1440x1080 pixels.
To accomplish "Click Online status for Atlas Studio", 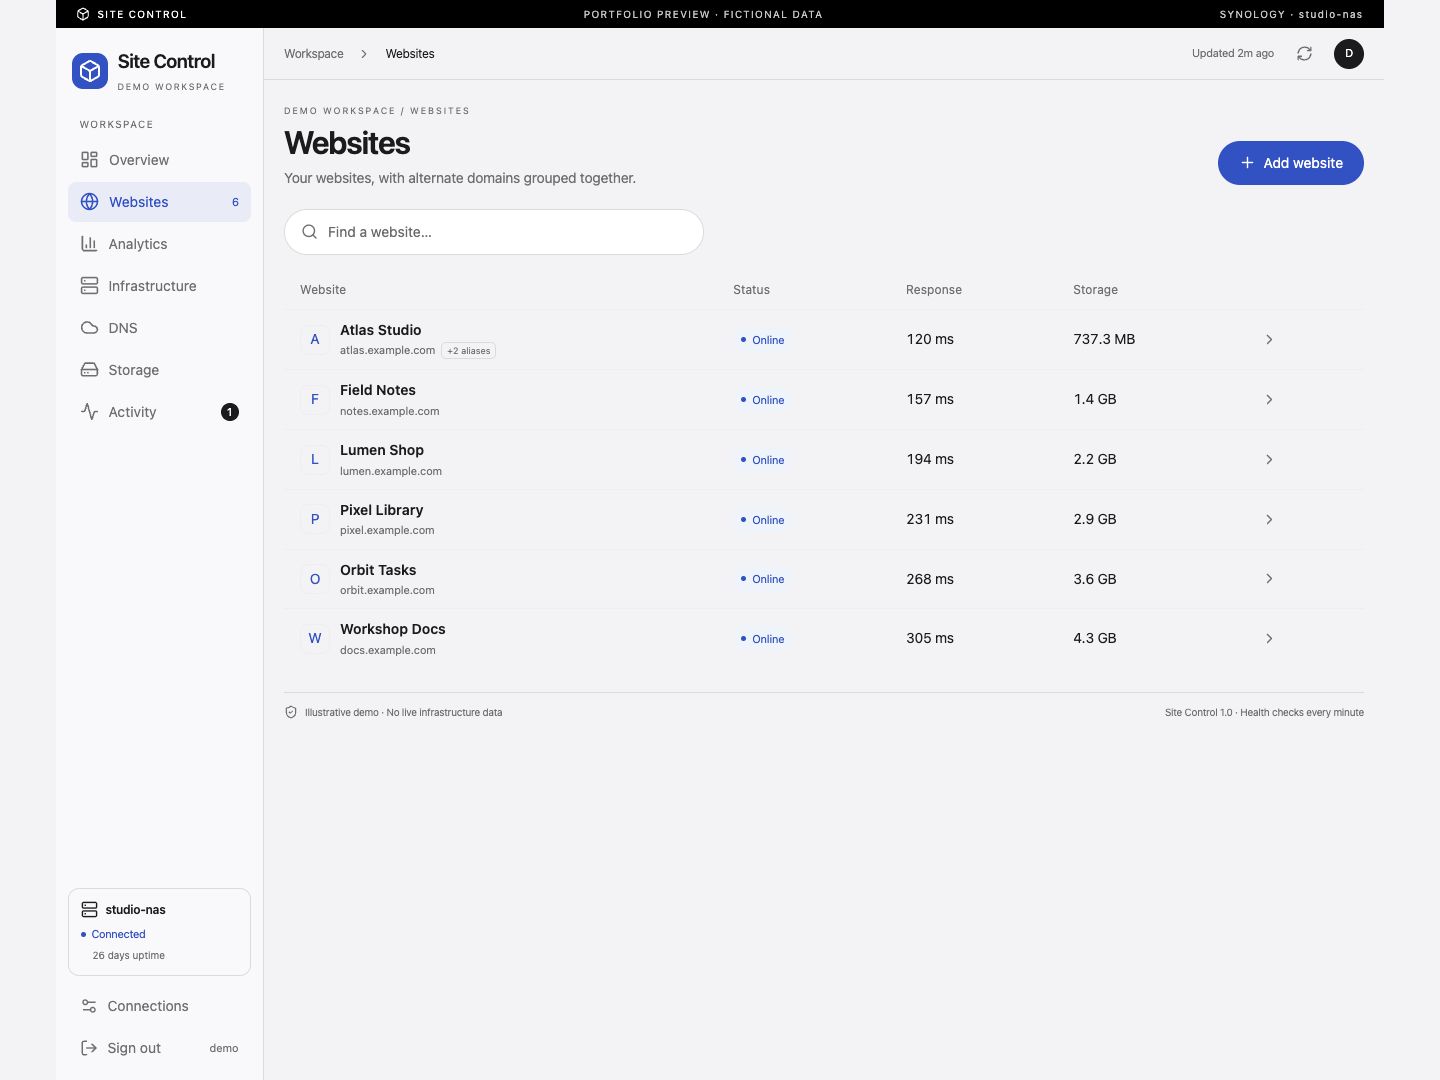I will click(x=762, y=340).
